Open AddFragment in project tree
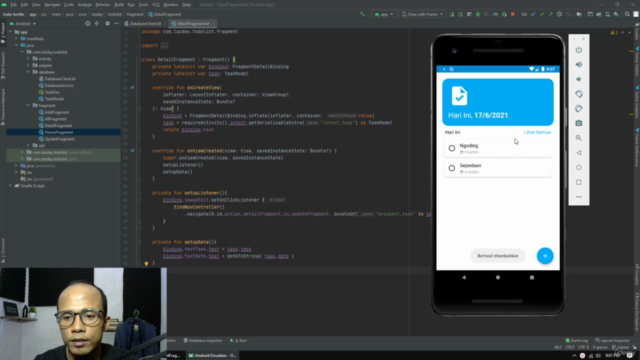Screen dimensions: 640x360 point(57,112)
